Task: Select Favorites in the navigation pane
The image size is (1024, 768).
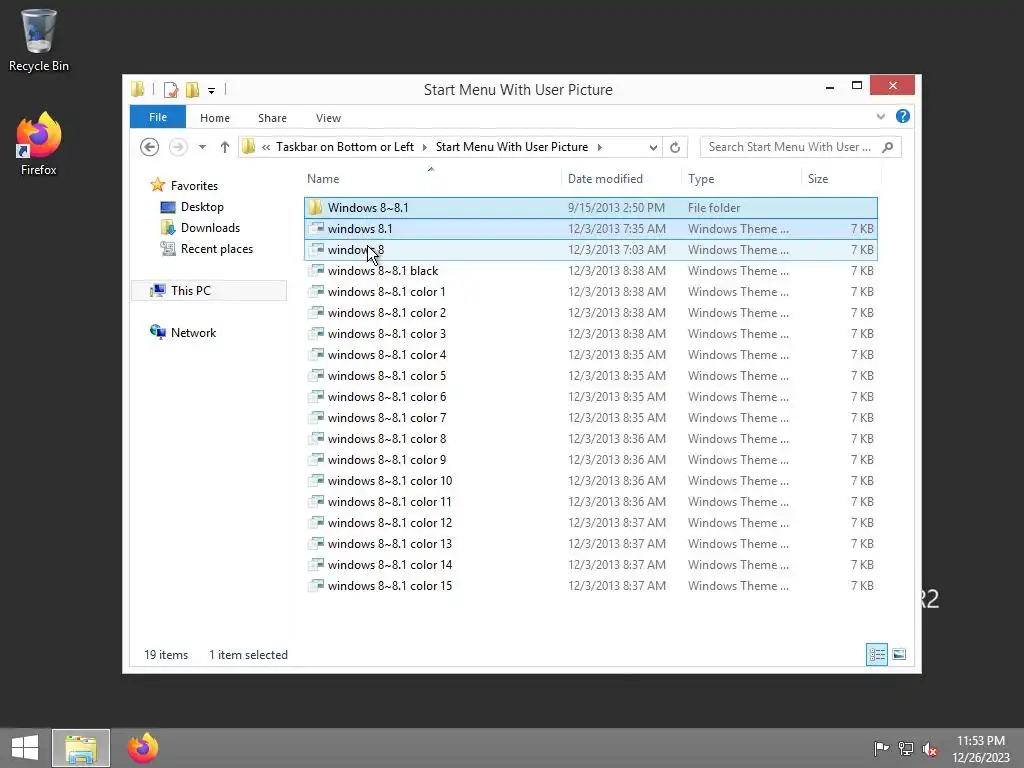Action: pyautogui.click(x=194, y=186)
